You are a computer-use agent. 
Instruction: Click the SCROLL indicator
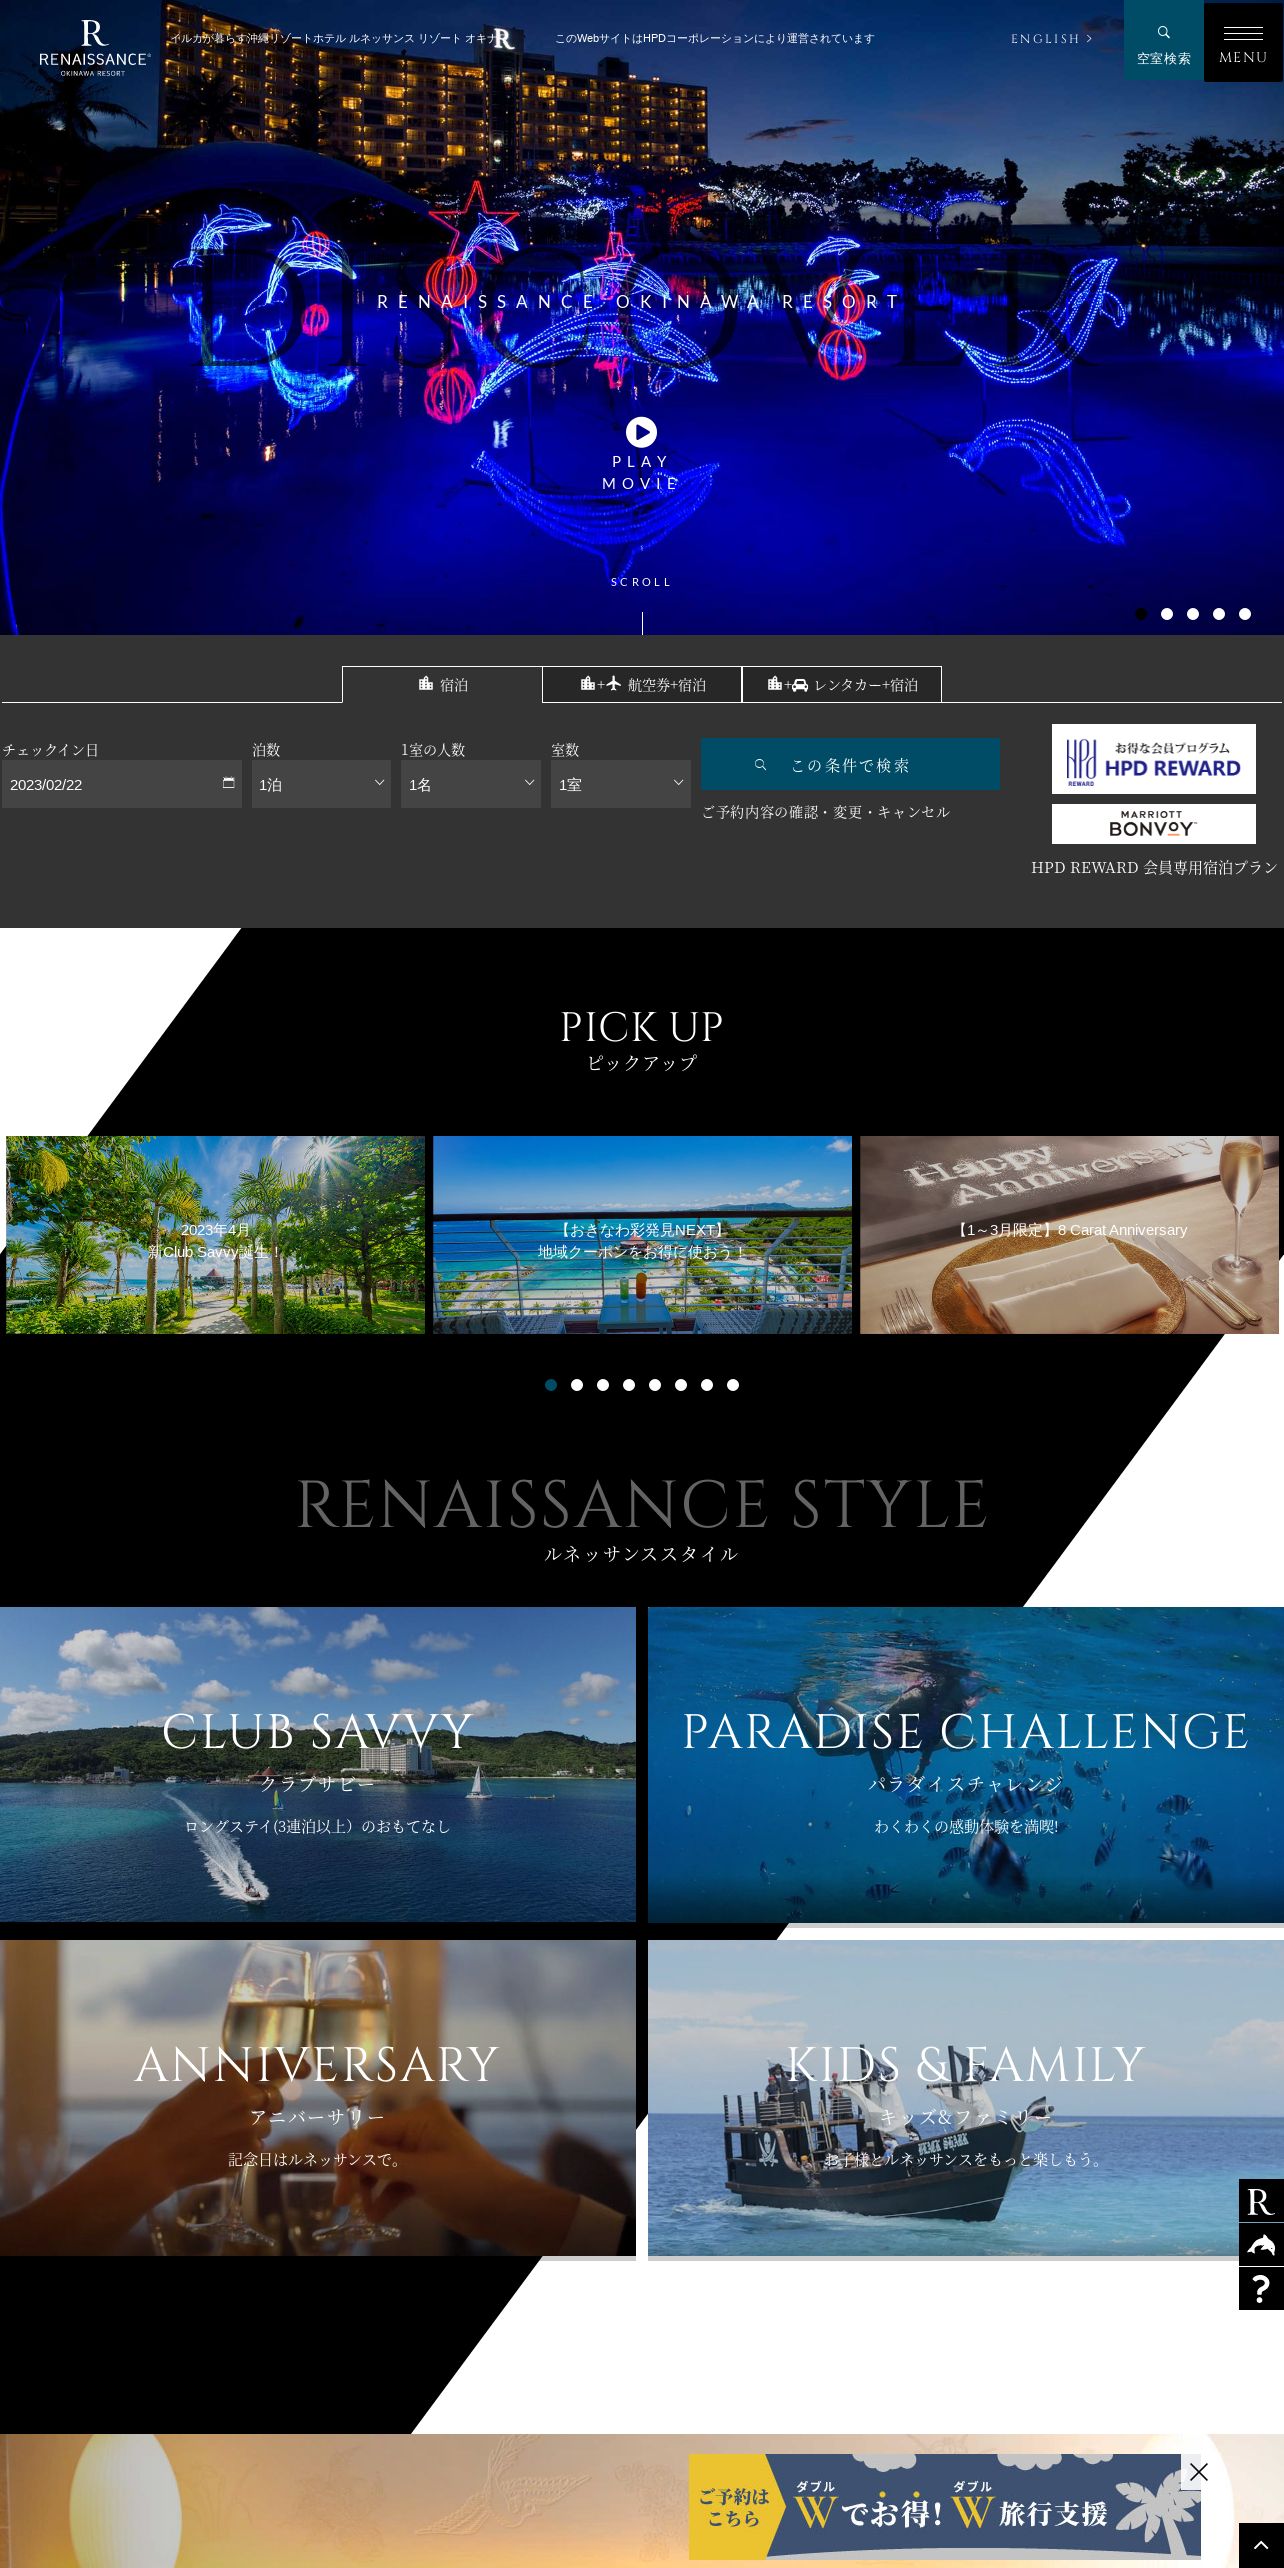click(x=641, y=582)
